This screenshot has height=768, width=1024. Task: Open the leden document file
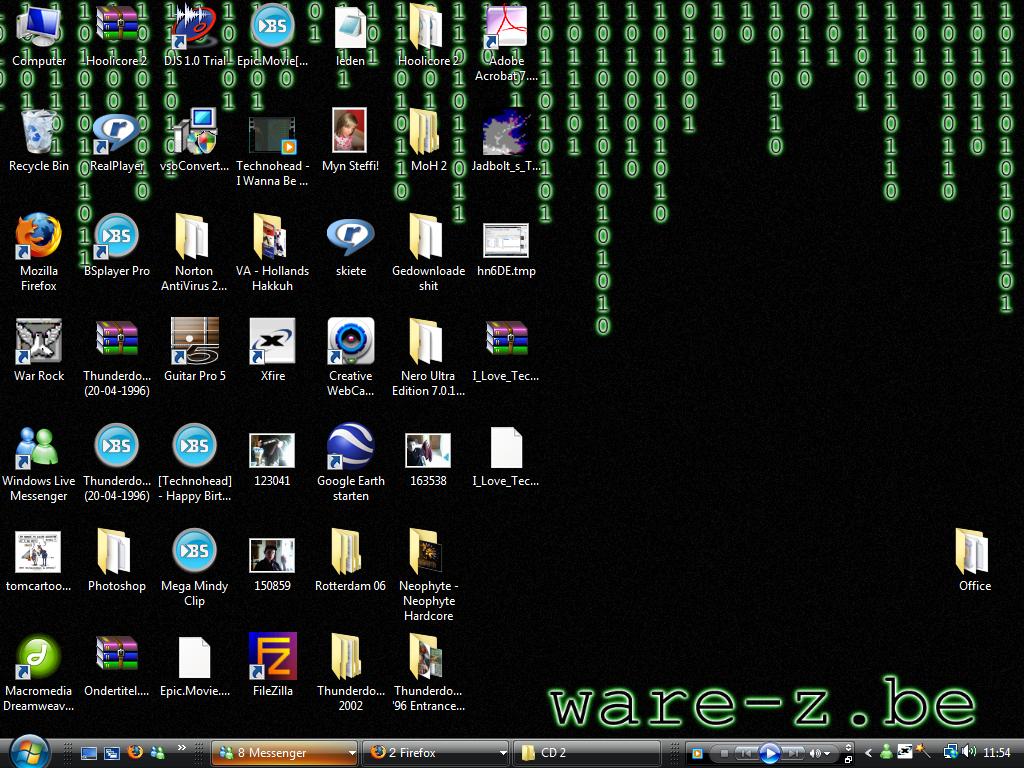(x=351, y=36)
